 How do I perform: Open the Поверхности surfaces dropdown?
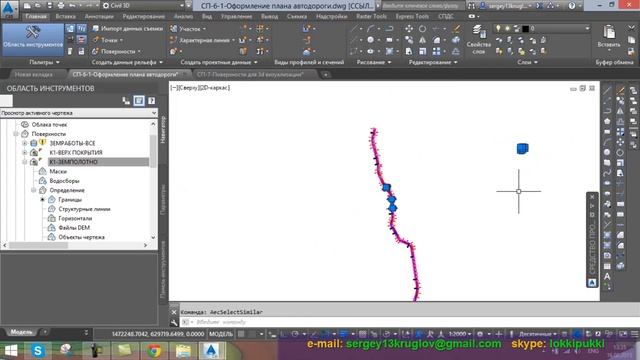(x=116, y=51)
